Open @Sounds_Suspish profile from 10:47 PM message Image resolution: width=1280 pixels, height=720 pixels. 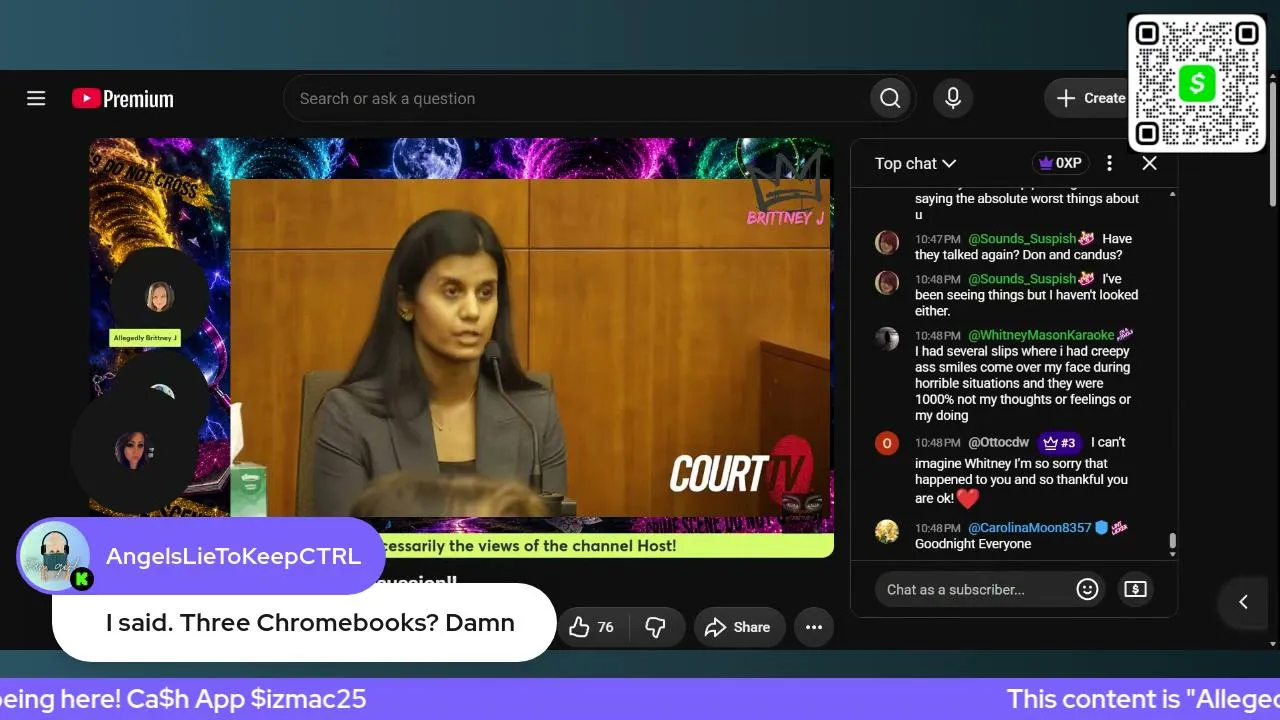(1022, 239)
